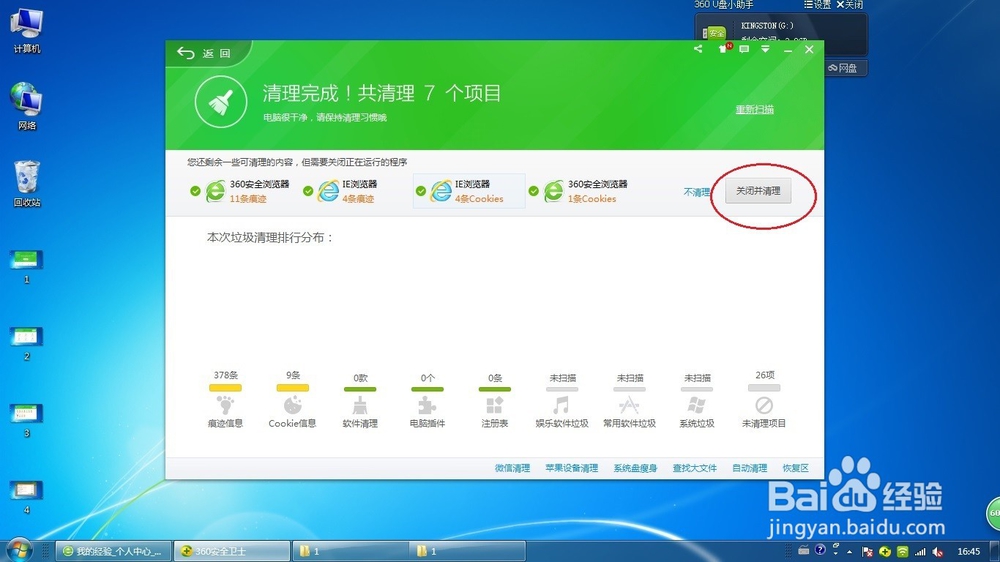1000x562 pixels.
Task: Click the muted volume speaker tray icon
Action: (x=938, y=552)
